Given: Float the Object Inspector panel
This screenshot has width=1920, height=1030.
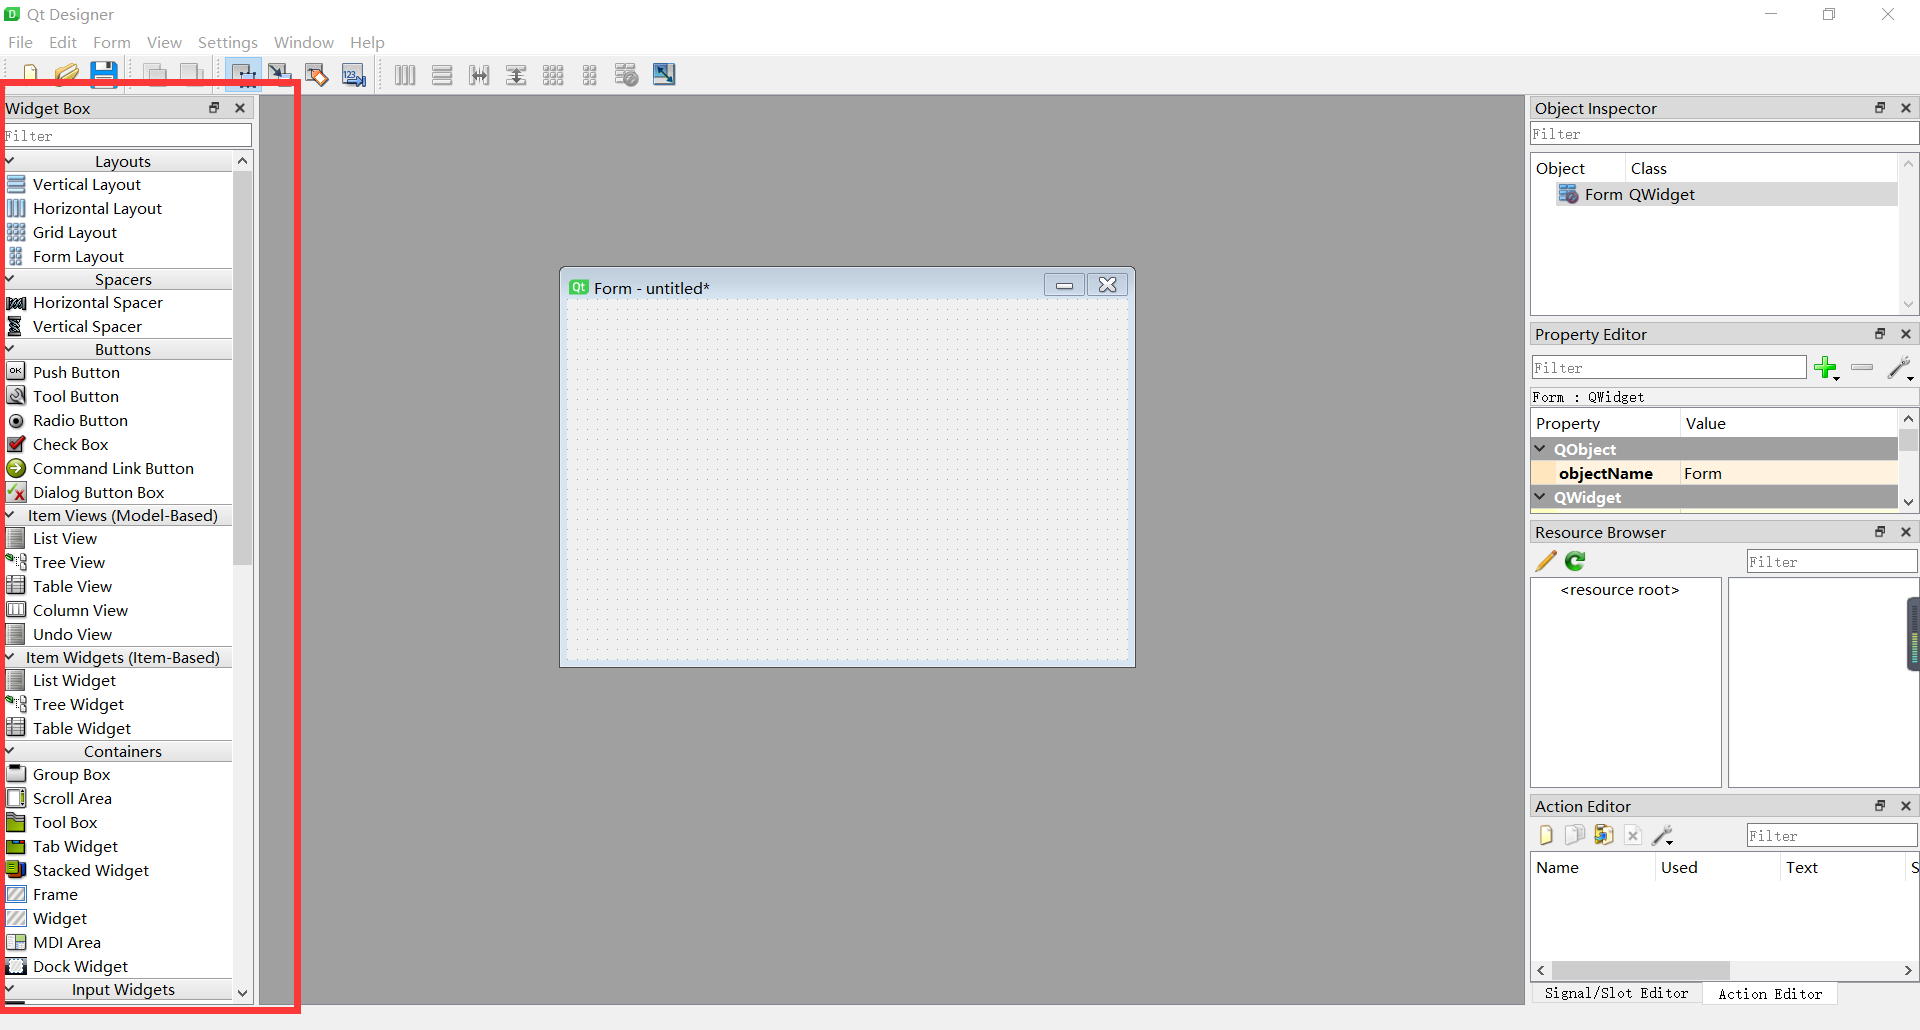Looking at the screenshot, I should tap(1880, 108).
